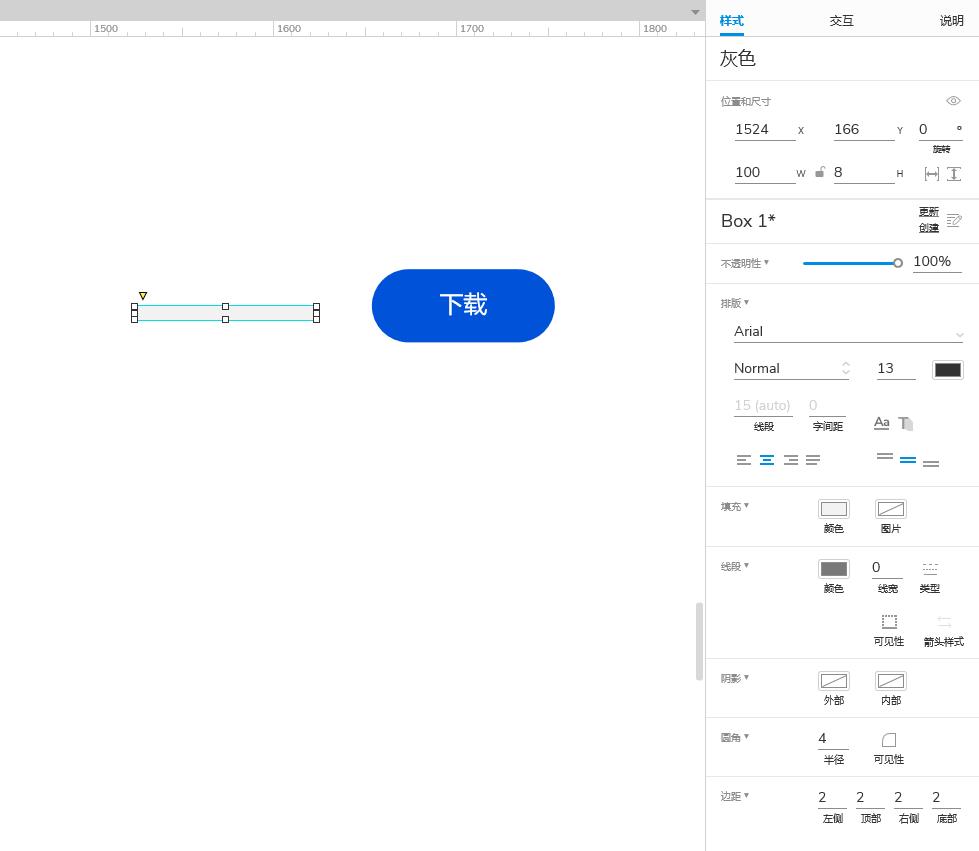Open the fill 颜色 swatch
979x851 pixels.
point(834,509)
